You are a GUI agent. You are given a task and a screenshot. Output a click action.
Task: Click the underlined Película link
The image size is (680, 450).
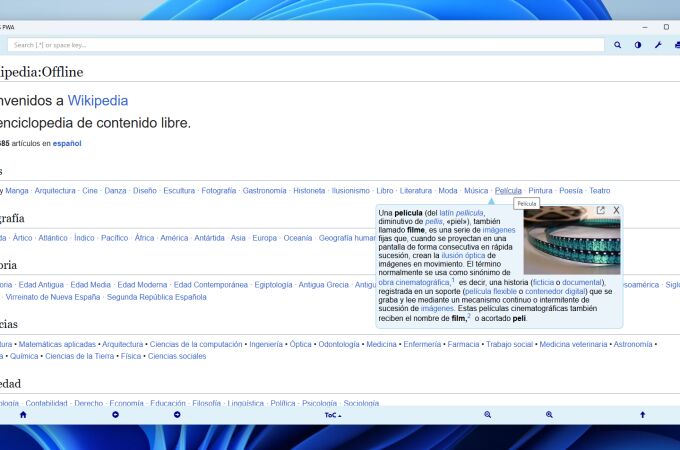click(x=508, y=191)
